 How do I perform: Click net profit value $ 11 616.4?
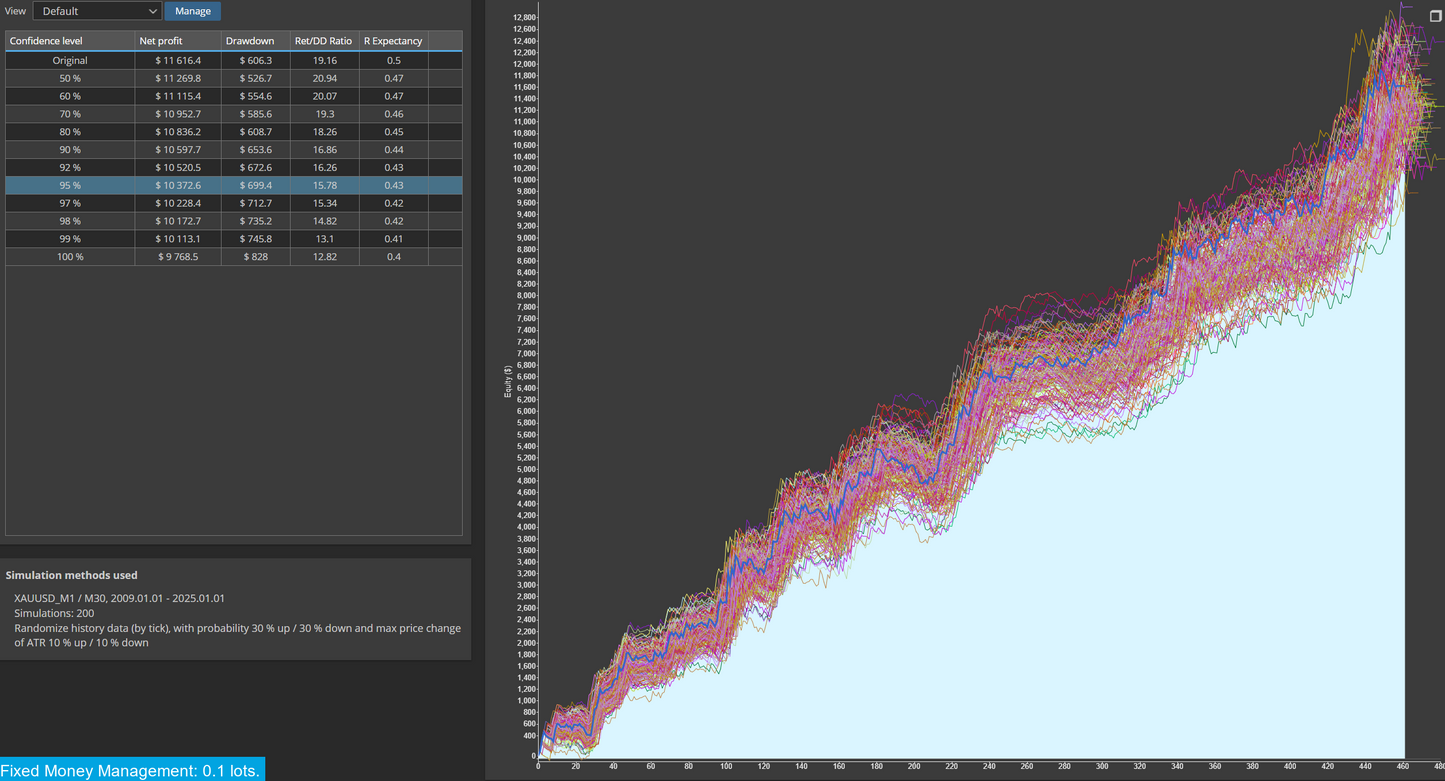click(178, 61)
